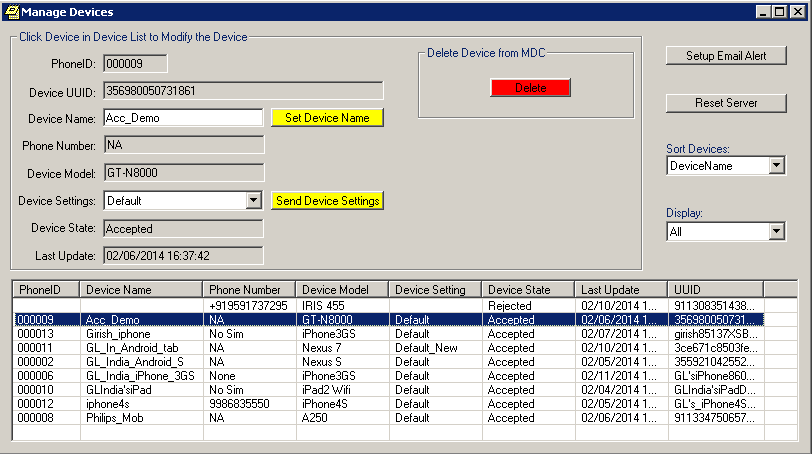This screenshot has height=454, width=812.
Task: Click the 02/11/2014 last update cell
Action: [619, 376]
